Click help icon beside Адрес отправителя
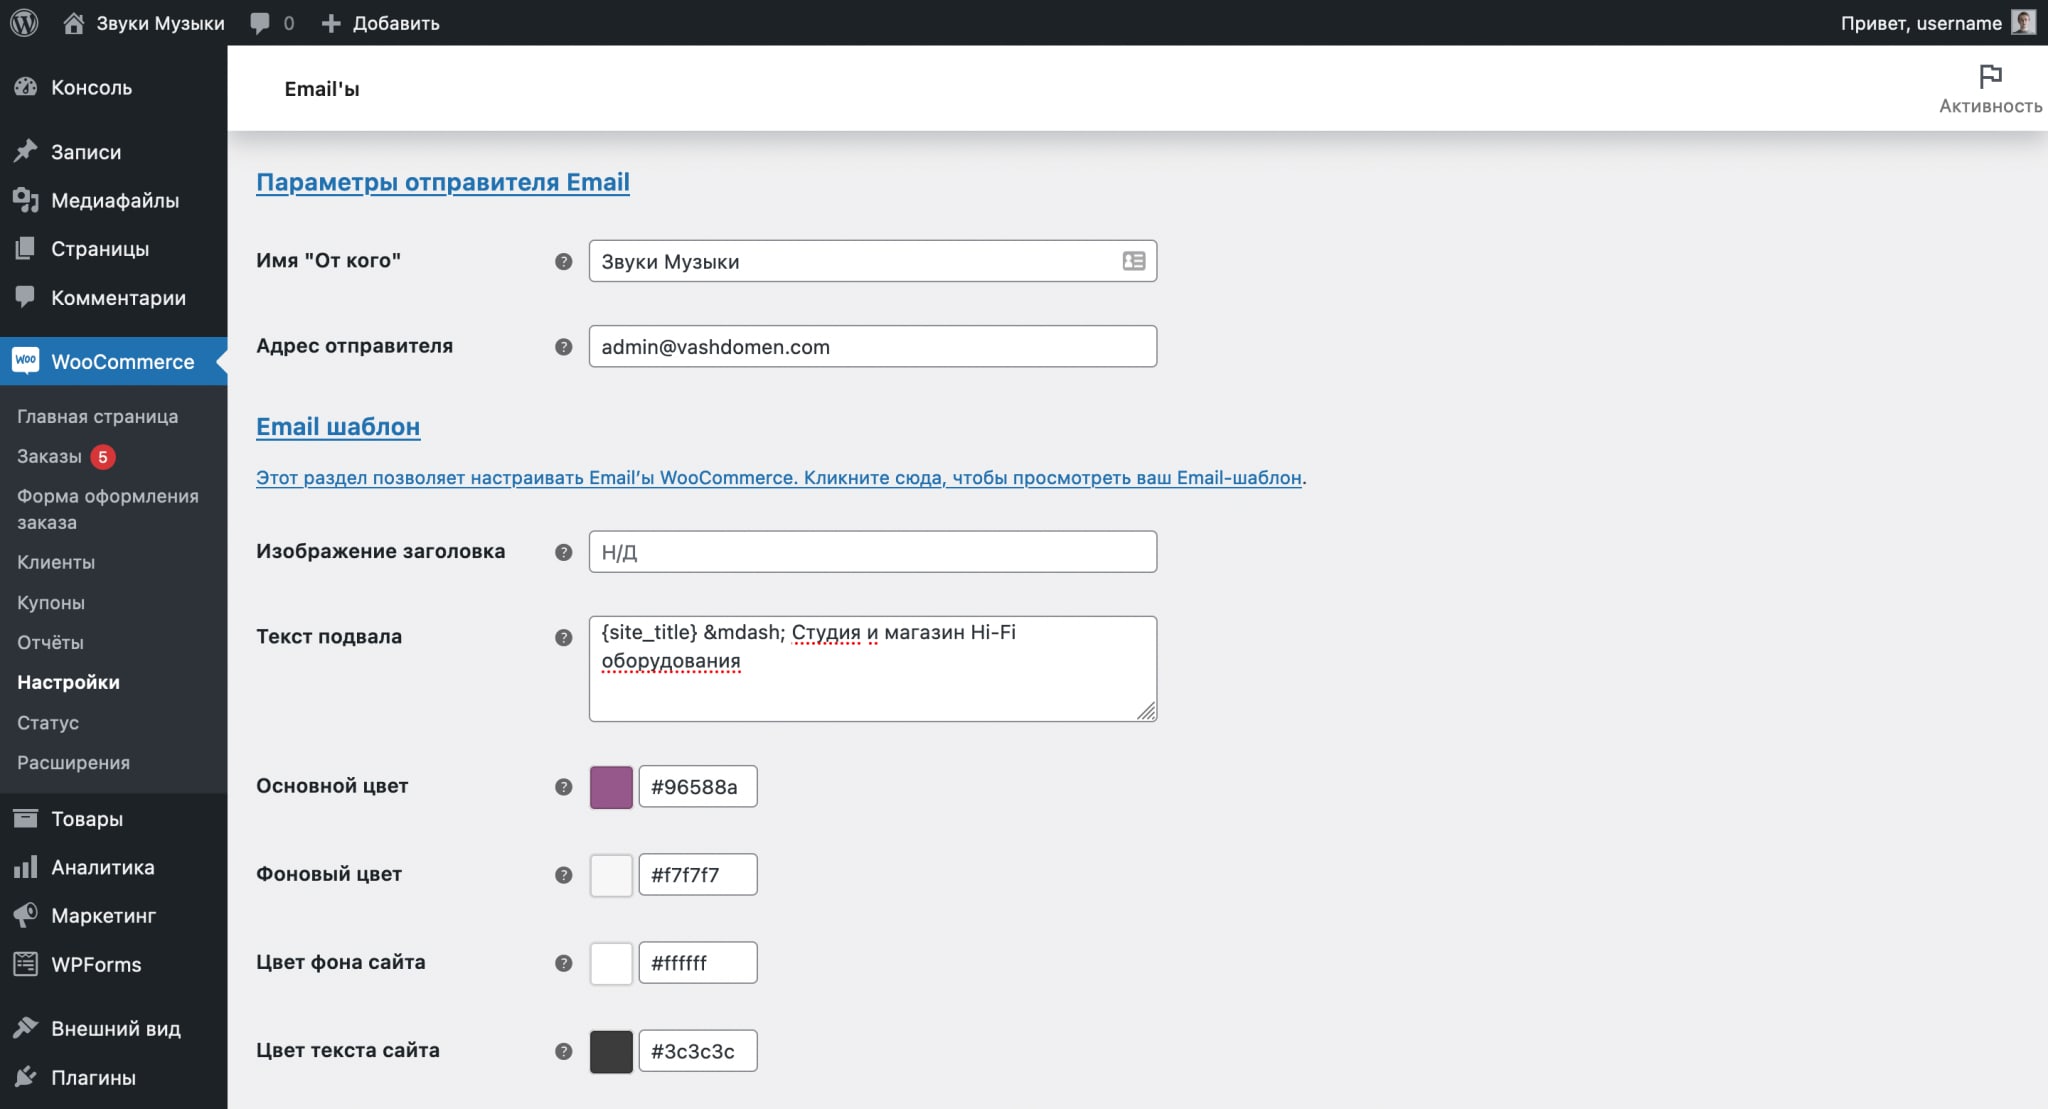The height and width of the screenshot is (1109, 2048). pos(564,347)
